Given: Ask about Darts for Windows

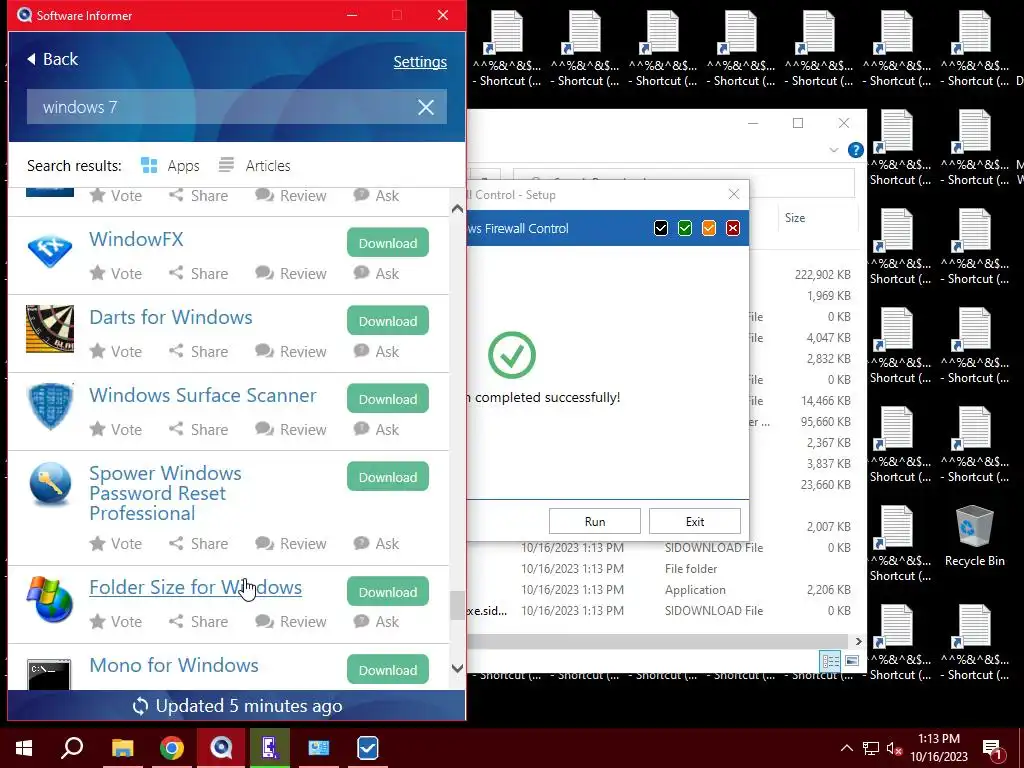Looking at the screenshot, I should point(376,351).
